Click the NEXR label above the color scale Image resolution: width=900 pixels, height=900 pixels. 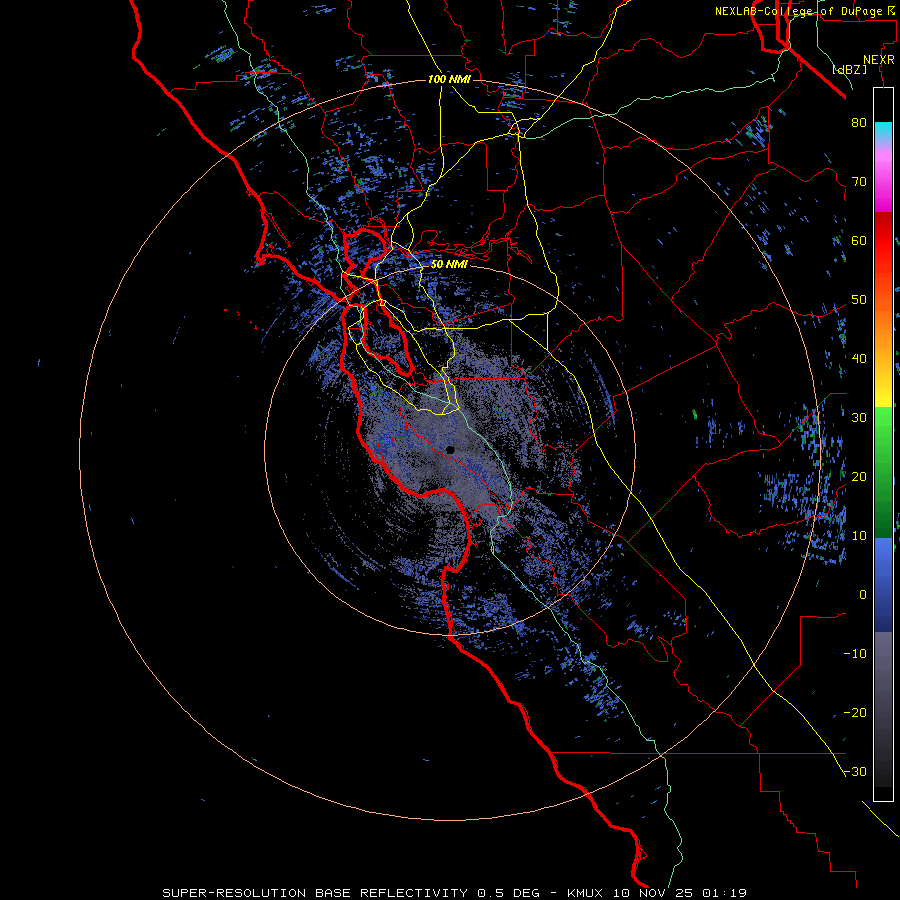pos(879,60)
